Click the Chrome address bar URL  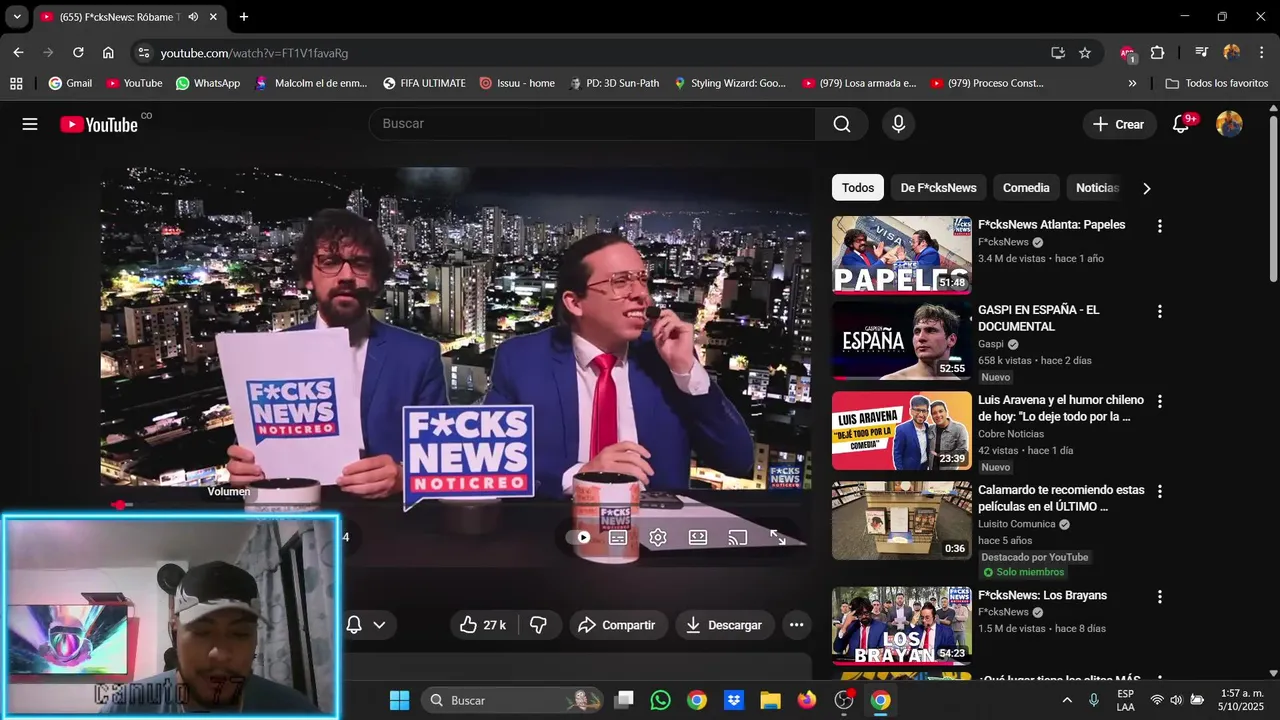254,53
